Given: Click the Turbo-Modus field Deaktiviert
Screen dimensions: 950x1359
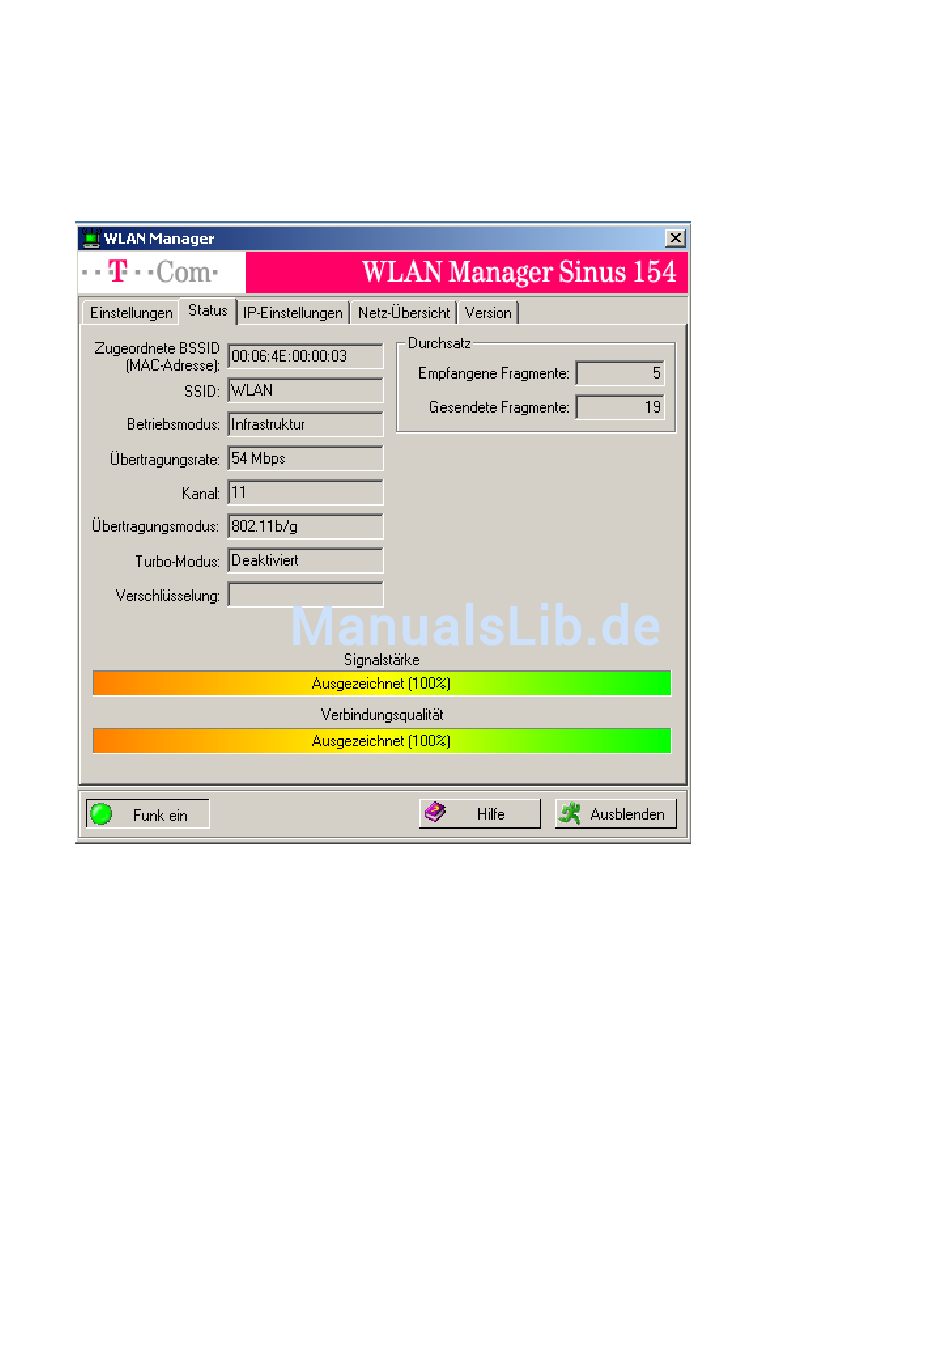Looking at the screenshot, I should point(305,560).
